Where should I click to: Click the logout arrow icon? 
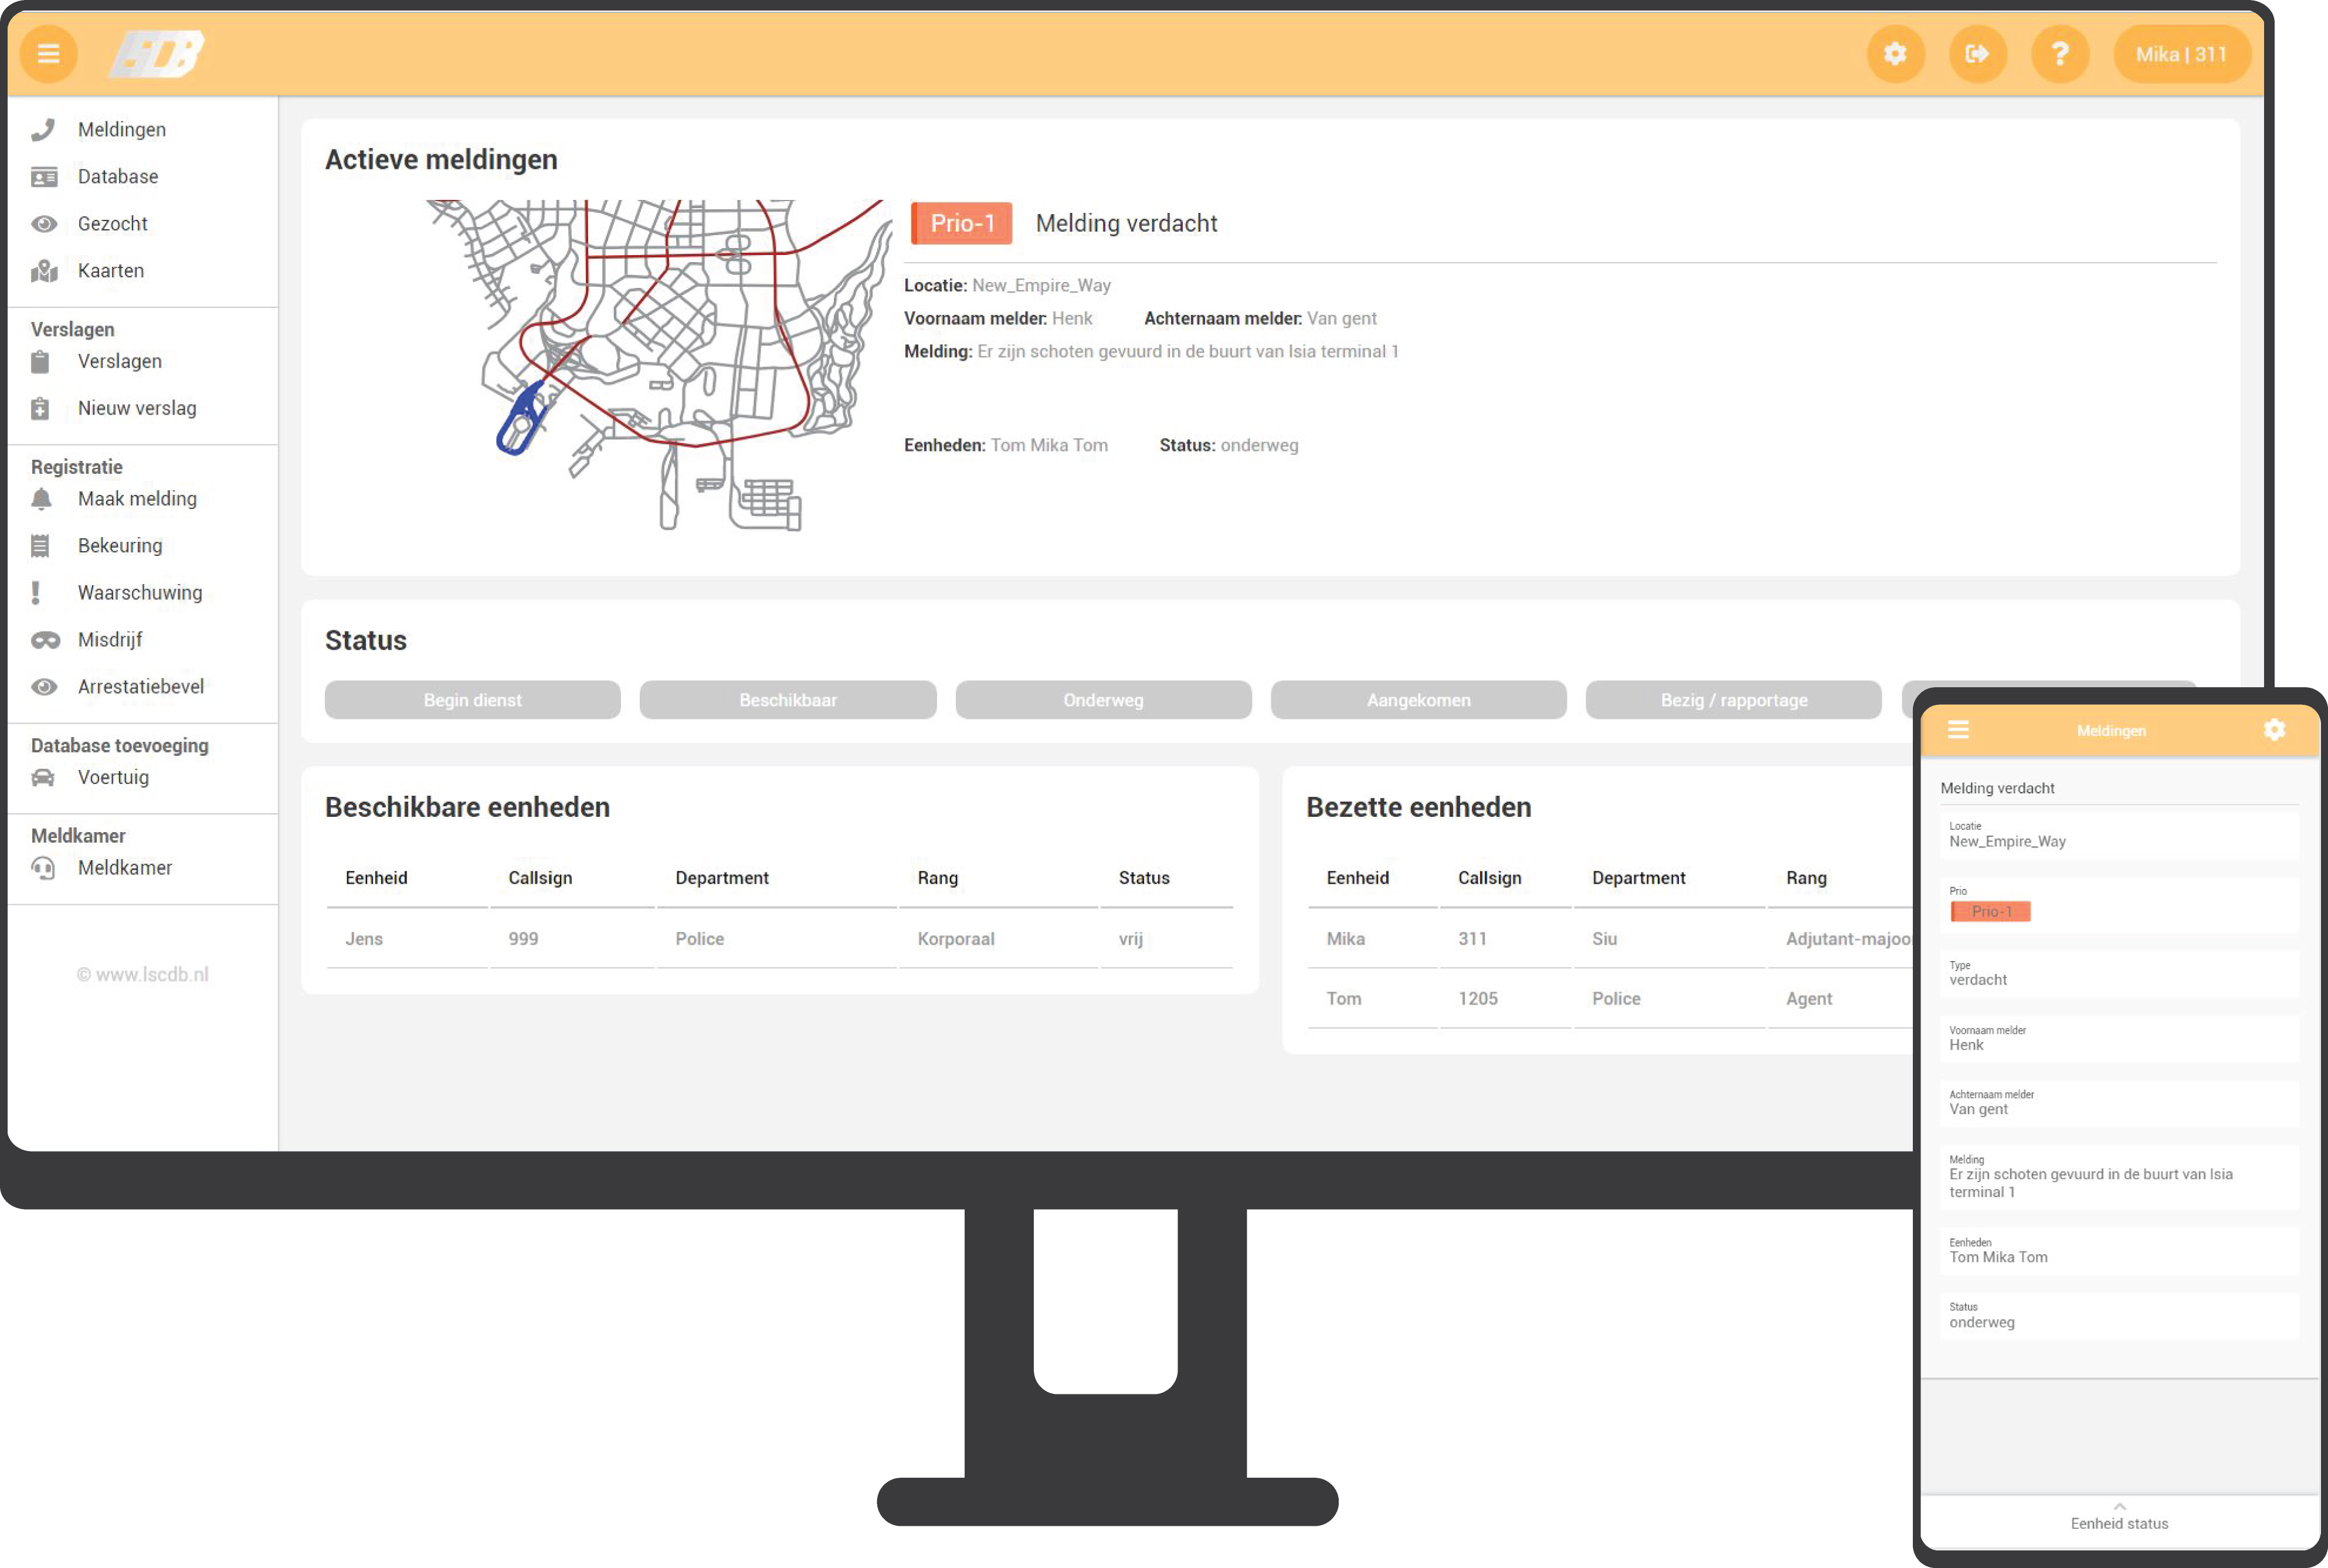tap(1977, 54)
